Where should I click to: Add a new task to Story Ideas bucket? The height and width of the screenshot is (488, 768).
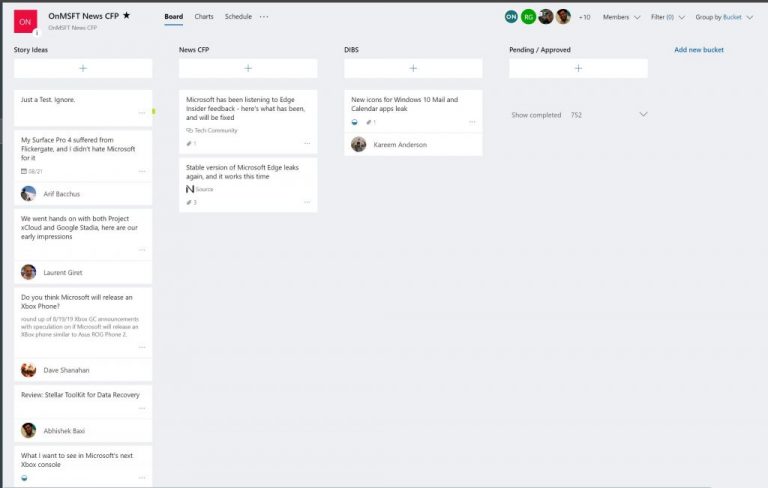[83, 68]
